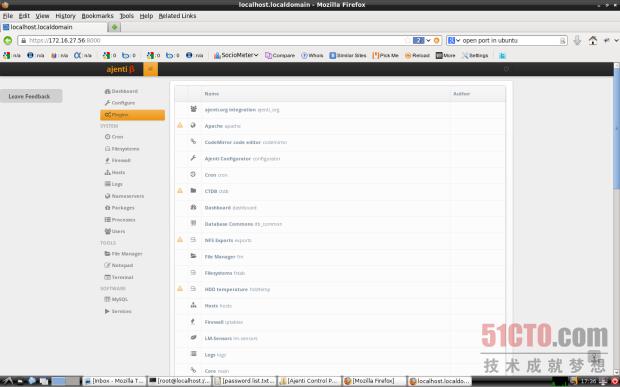The width and height of the screenshot is (620, 387).
Task: Click warning icon on NFS Exports row
Action: click(180, 240)
